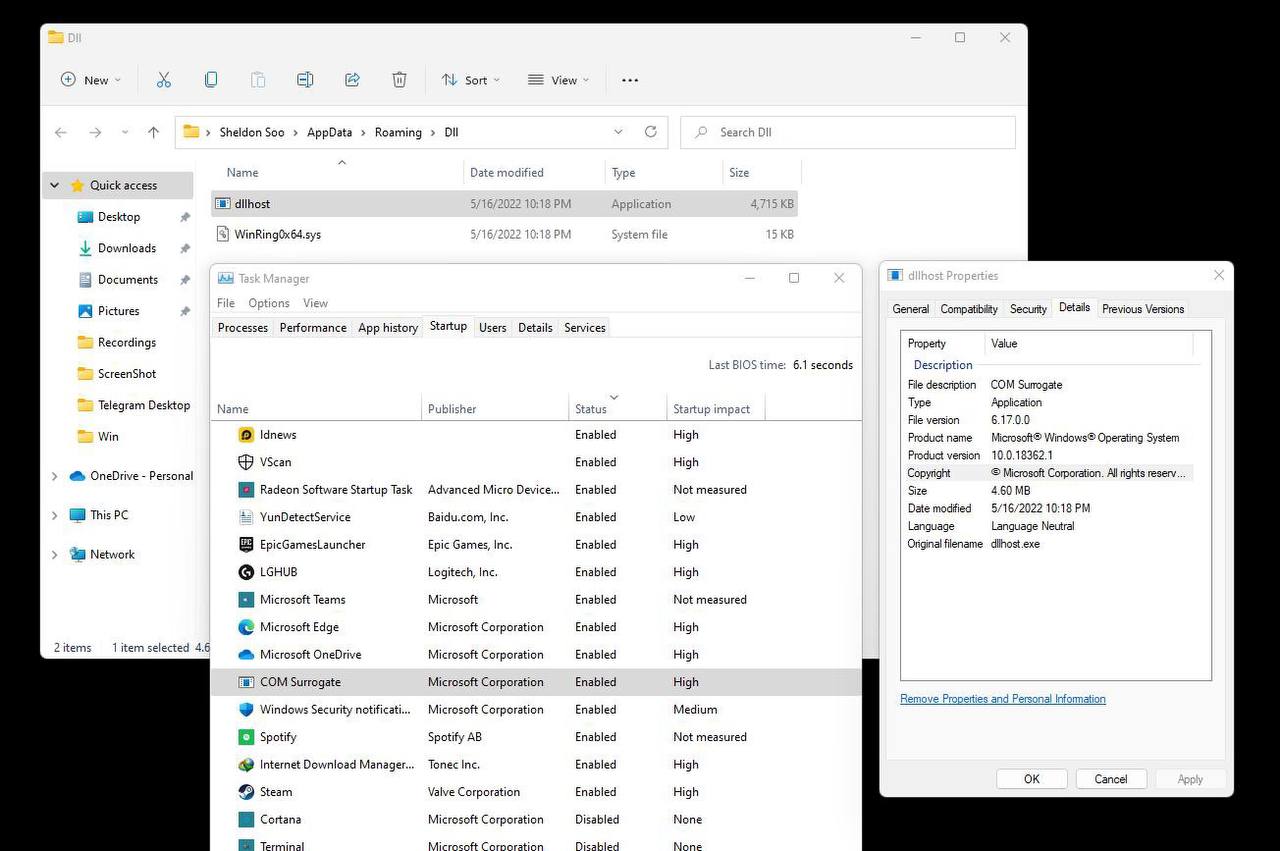Click the Rename icon in Explorer toolbar
This screenshot has height=851, width=1280.
pos(305,80)
